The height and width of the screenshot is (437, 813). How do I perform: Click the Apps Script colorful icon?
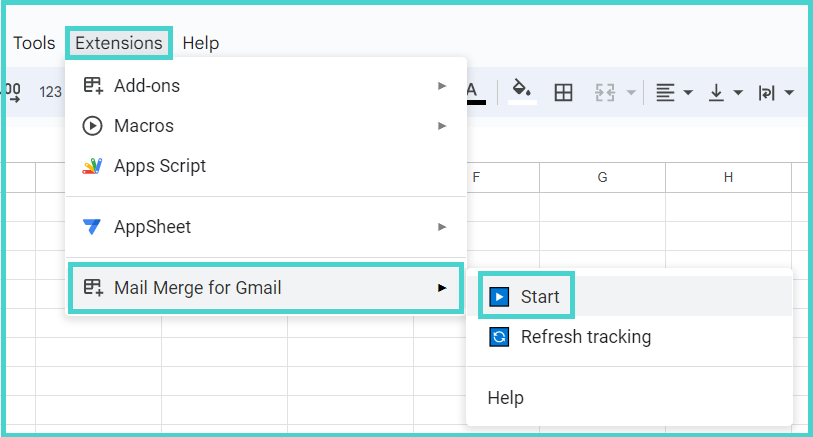[x=92, y=166]
